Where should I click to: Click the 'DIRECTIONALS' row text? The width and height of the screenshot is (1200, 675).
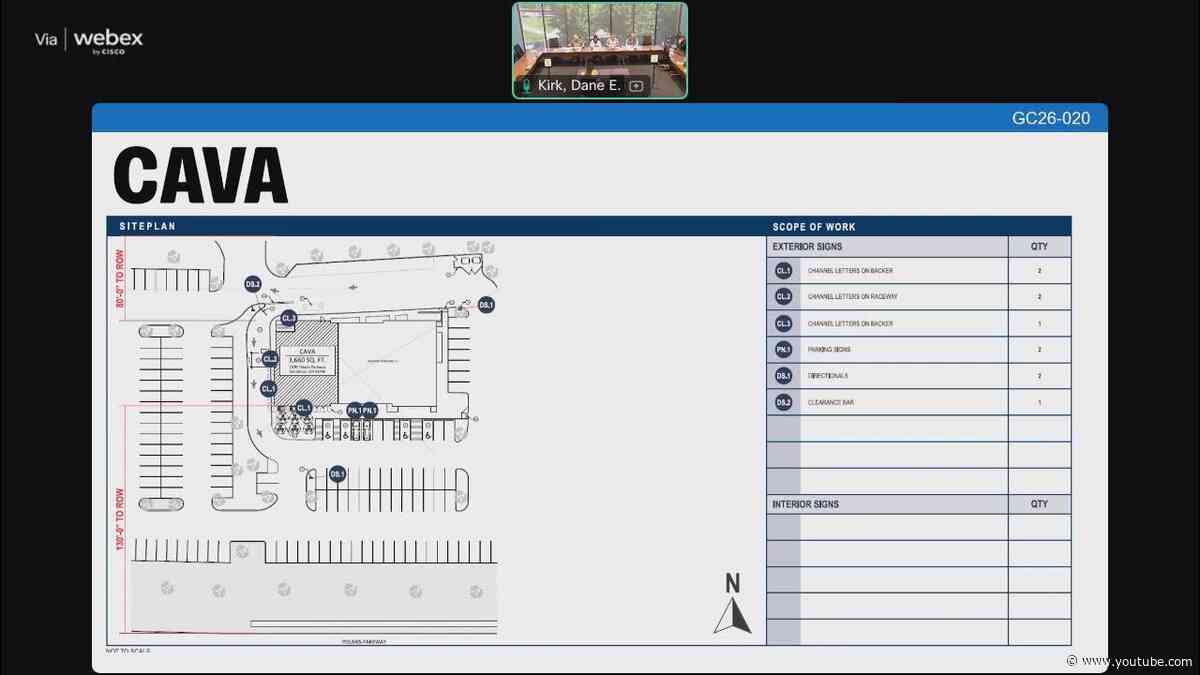coord(828,376)
